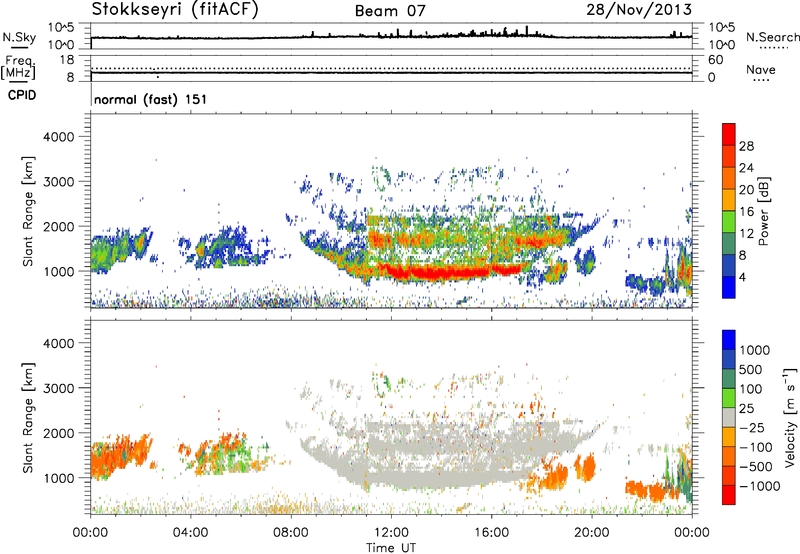800x554 pixels.
Task: Click "2000" on the velocity panel range axis
Action: pos(58,433)
